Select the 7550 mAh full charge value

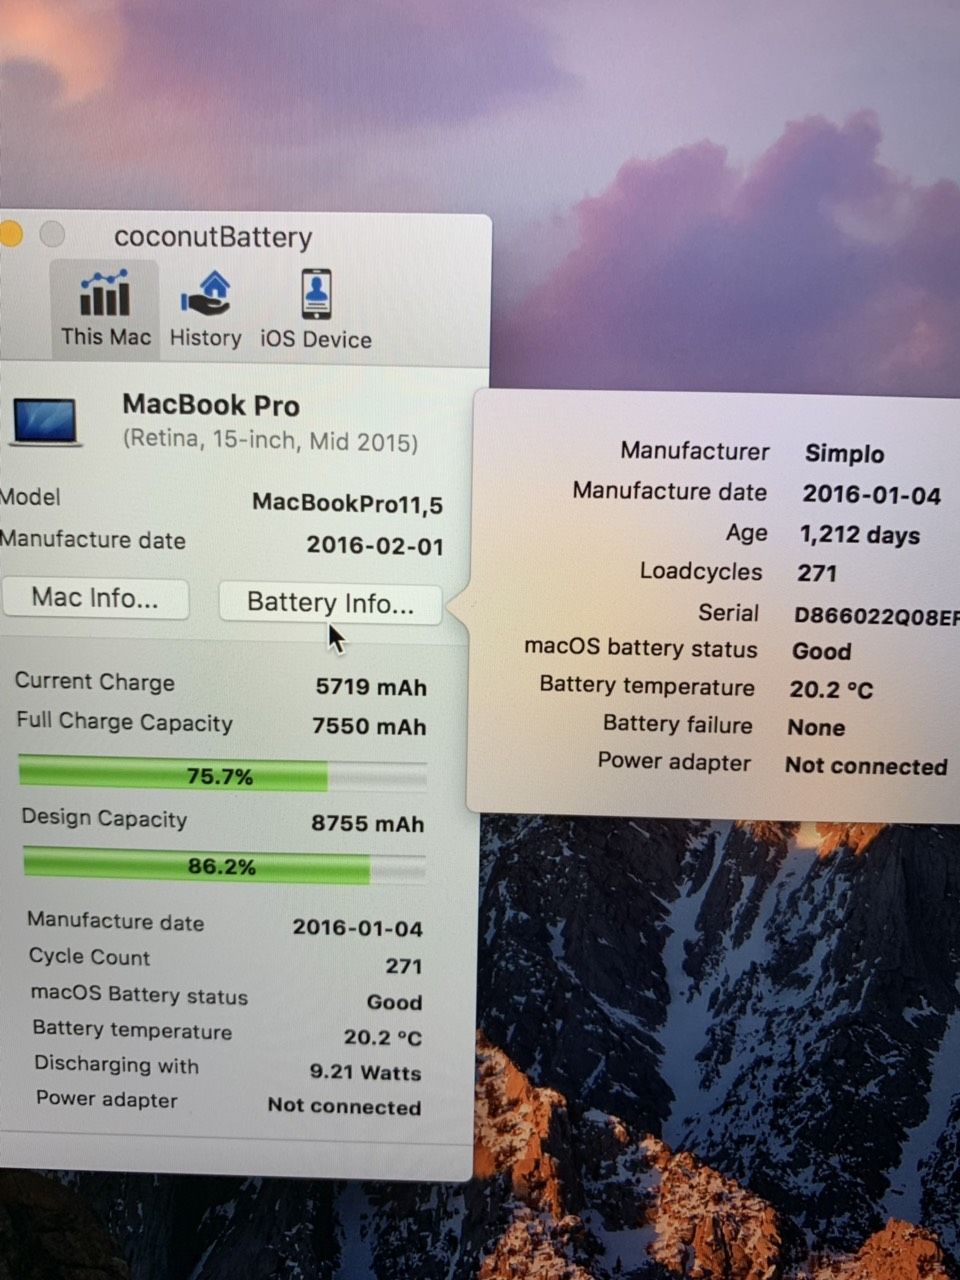pos(369,726)
